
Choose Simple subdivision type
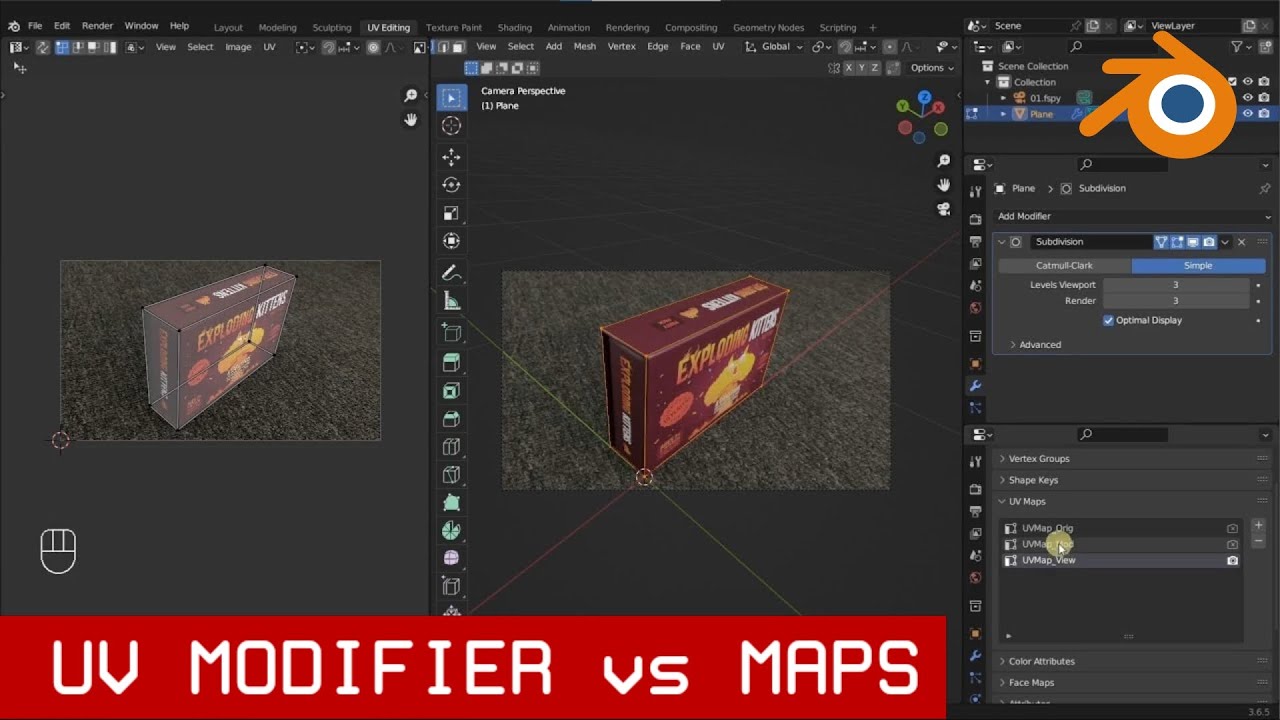coord(1198,265)
